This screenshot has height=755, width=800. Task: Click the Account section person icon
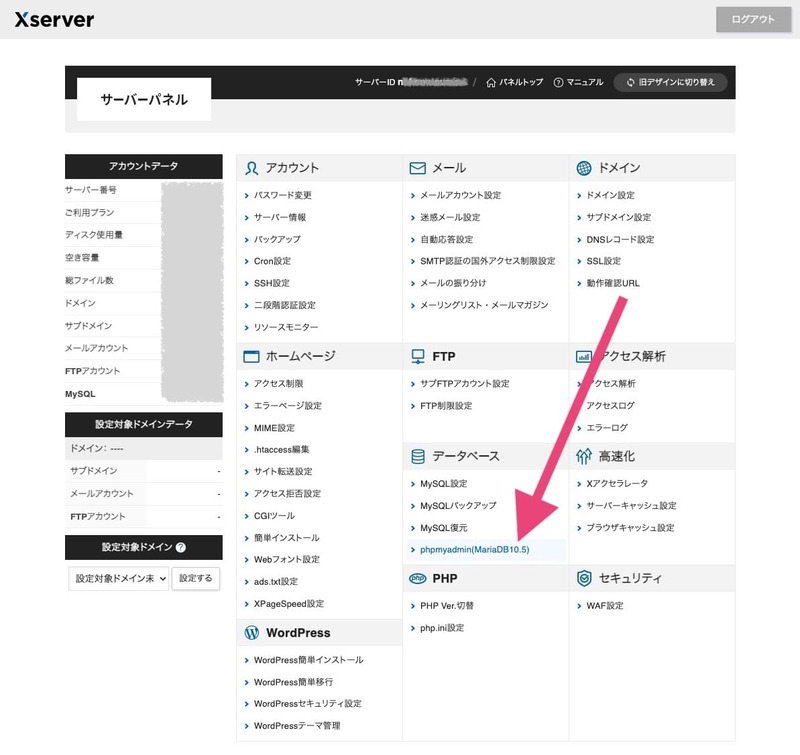[x=252, y=168]
